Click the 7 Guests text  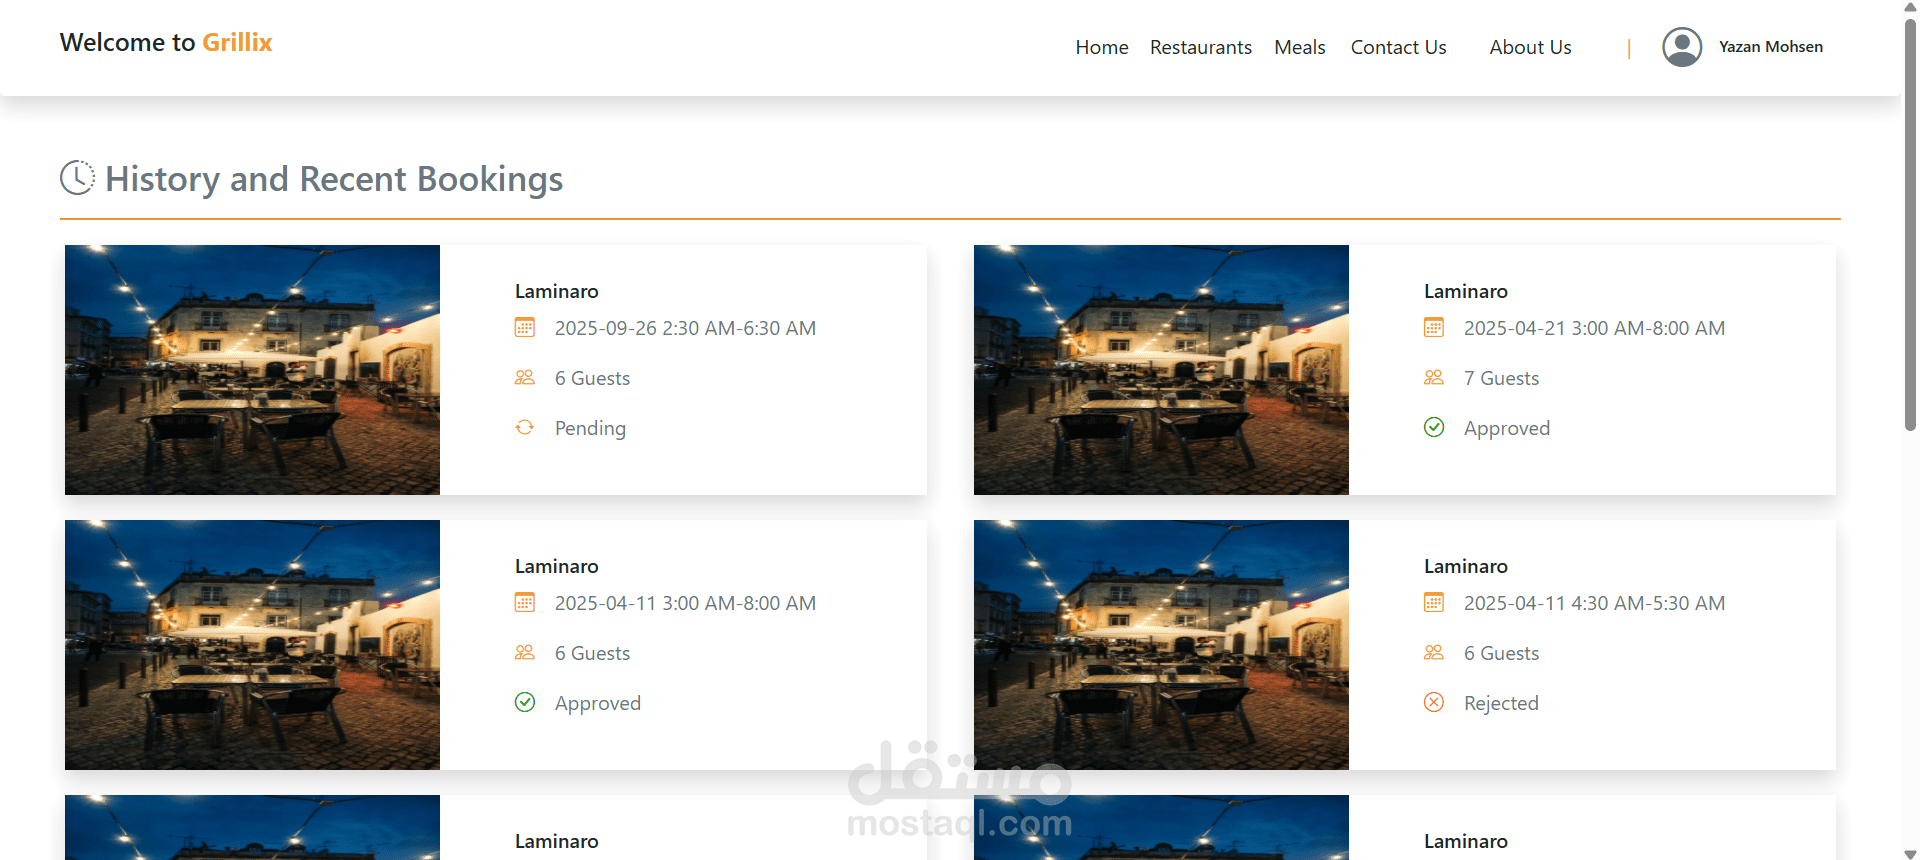(x=1501, y=378)
